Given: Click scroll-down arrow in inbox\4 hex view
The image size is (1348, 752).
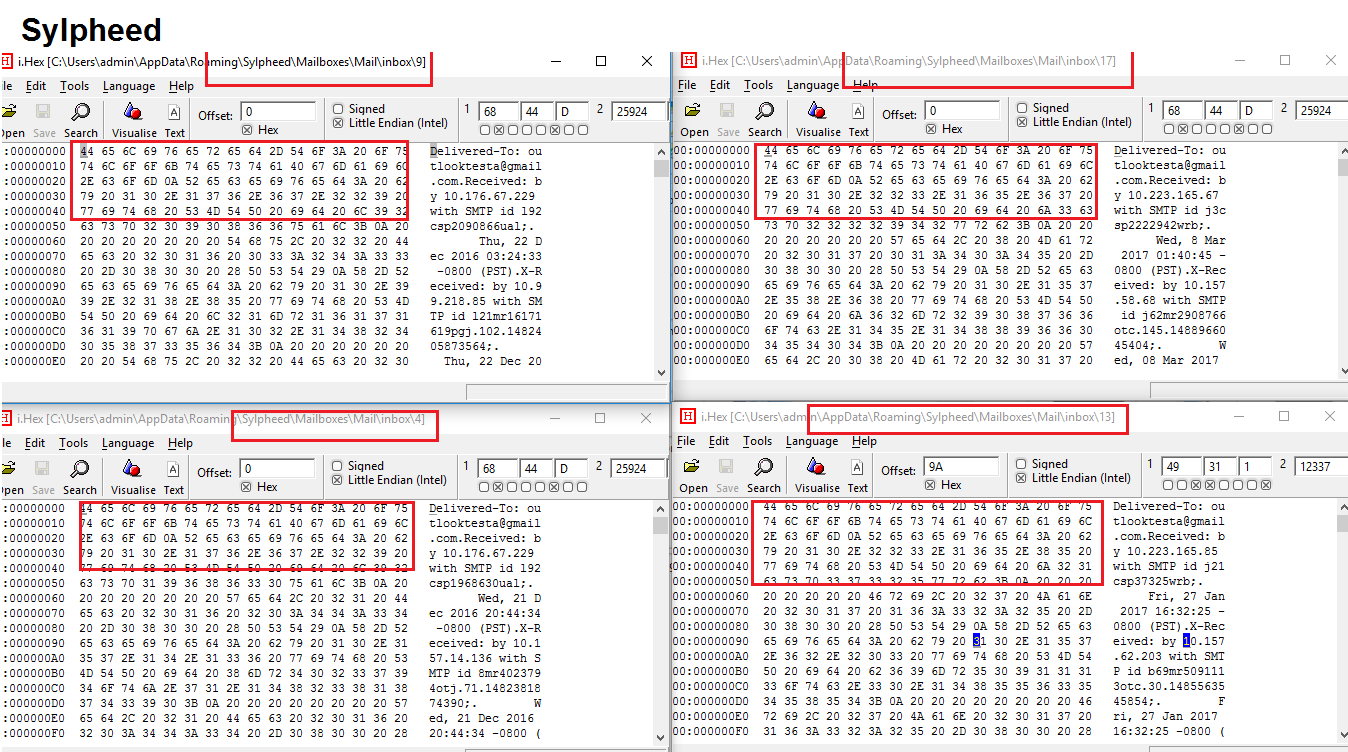Looking at the screenshot, I should [x=660, y=738].
